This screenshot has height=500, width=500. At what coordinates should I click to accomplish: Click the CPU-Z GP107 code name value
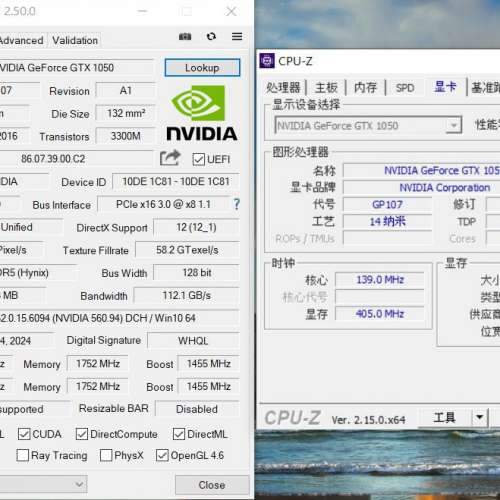coord(387,204)
